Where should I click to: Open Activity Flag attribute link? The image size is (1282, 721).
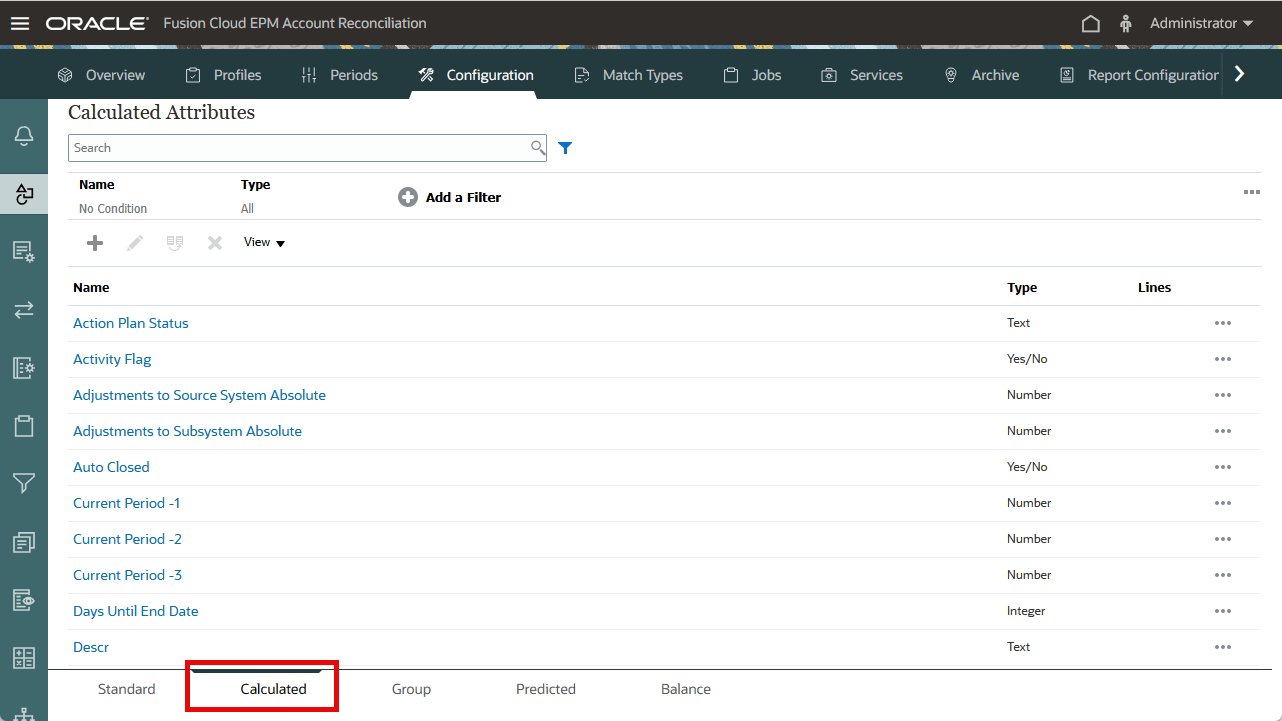pyautogui.click(x=112, y=359)
